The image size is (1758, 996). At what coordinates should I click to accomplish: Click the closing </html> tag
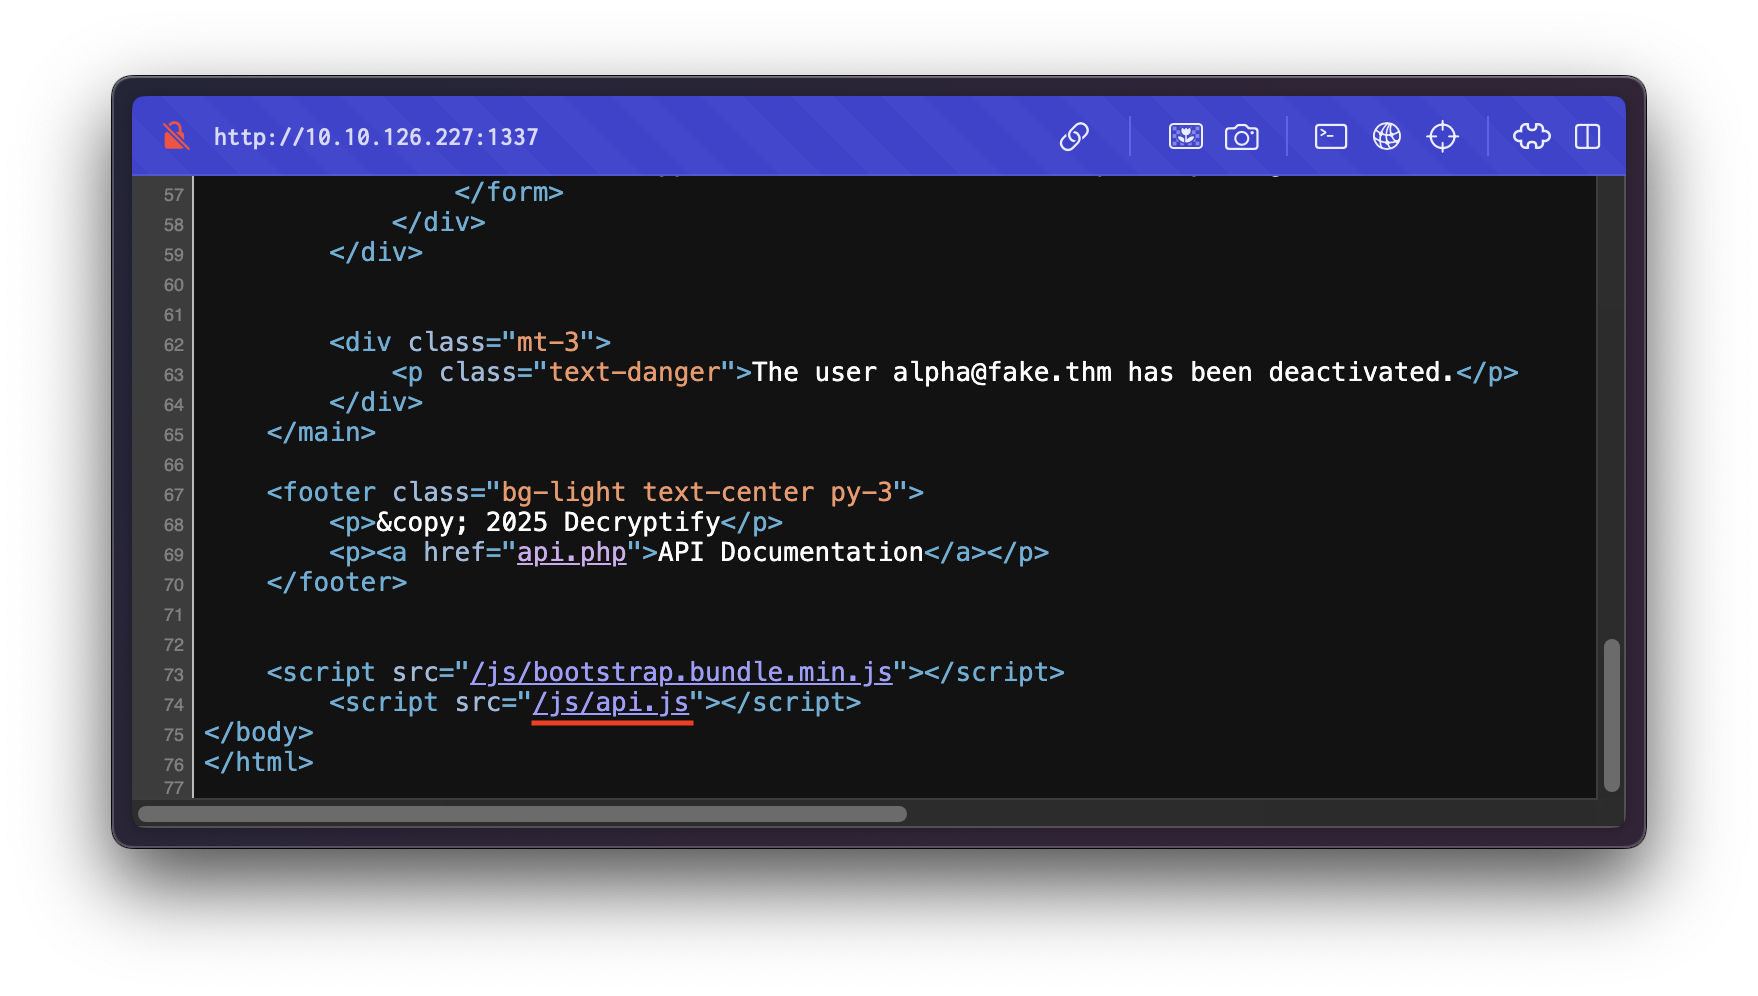coord(259,762)
